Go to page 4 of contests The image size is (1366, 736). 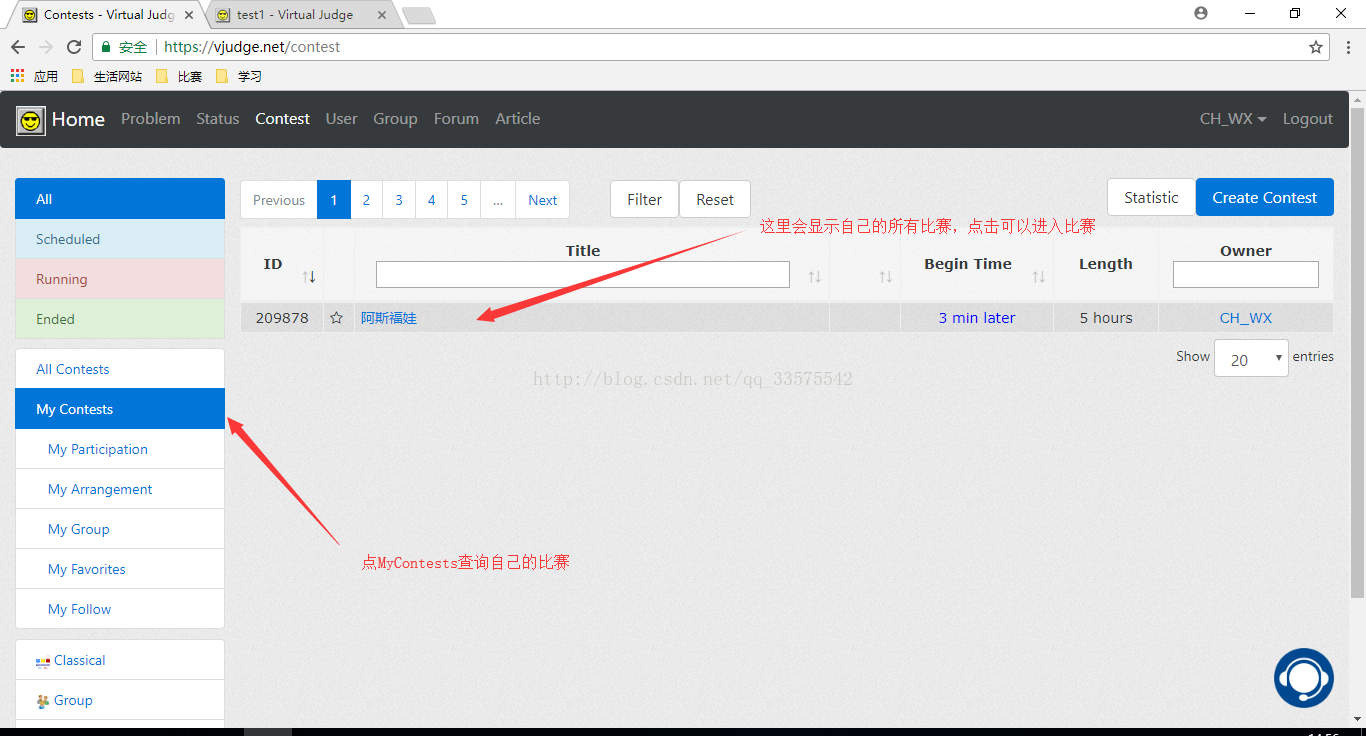(431, 200)
